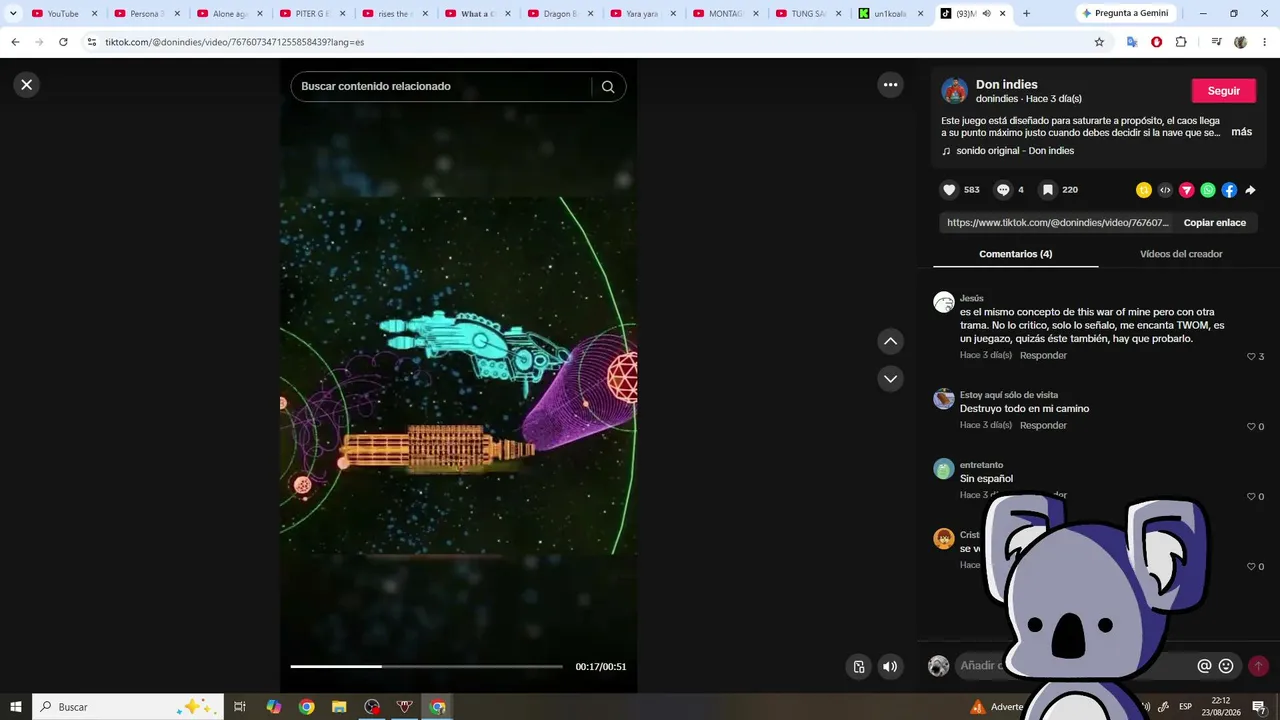
Task: Click the taskbar 'Buscar' search box
Action: (128, 707)
